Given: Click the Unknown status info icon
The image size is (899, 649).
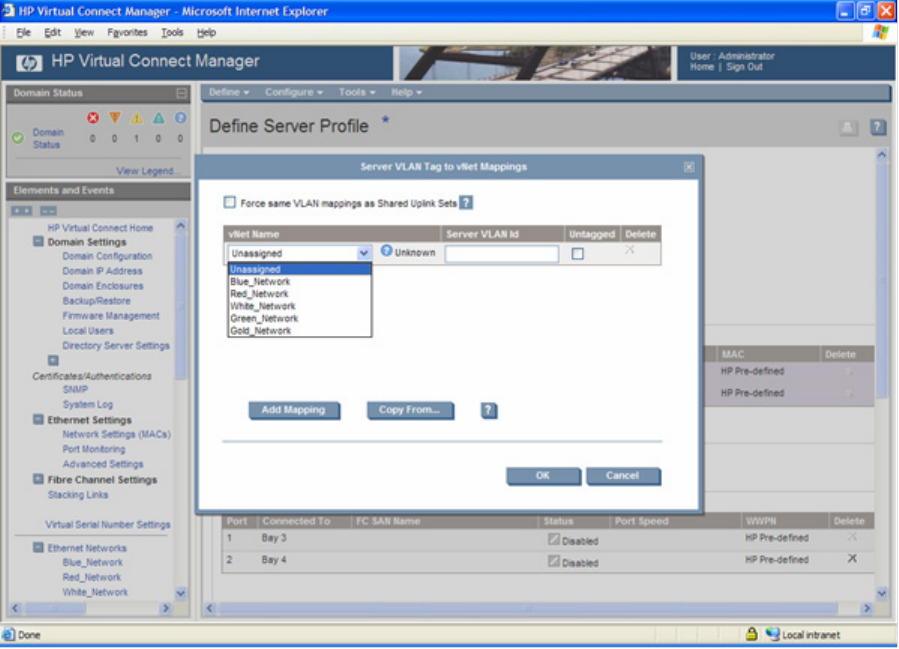Looking at the screenshot, I should pyautogui.click(x=386, y=251).
